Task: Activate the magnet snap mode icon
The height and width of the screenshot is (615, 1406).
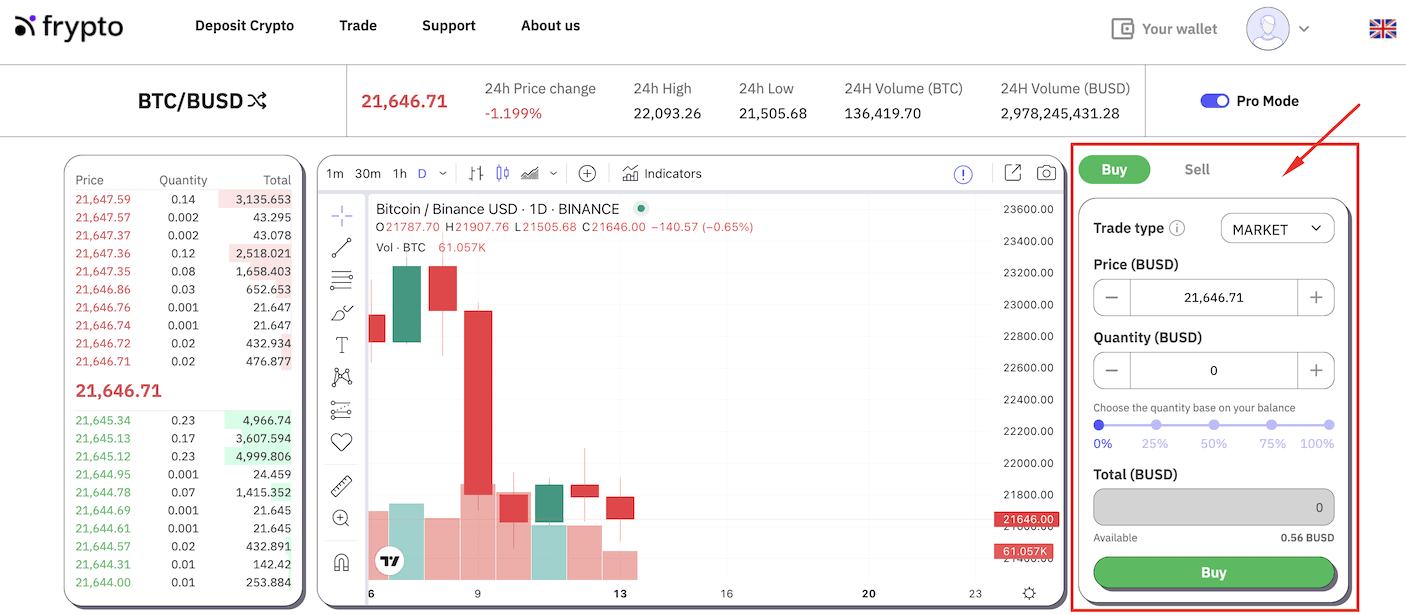Action: (341, 563)
